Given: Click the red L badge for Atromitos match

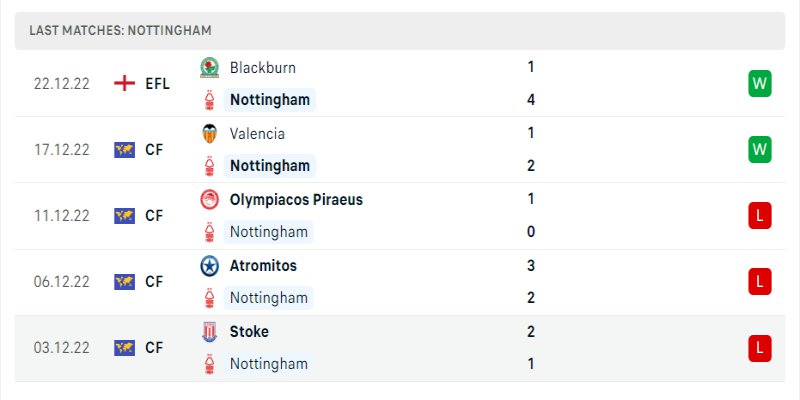Looking at the screenshot, I should (x=759, y=282).
